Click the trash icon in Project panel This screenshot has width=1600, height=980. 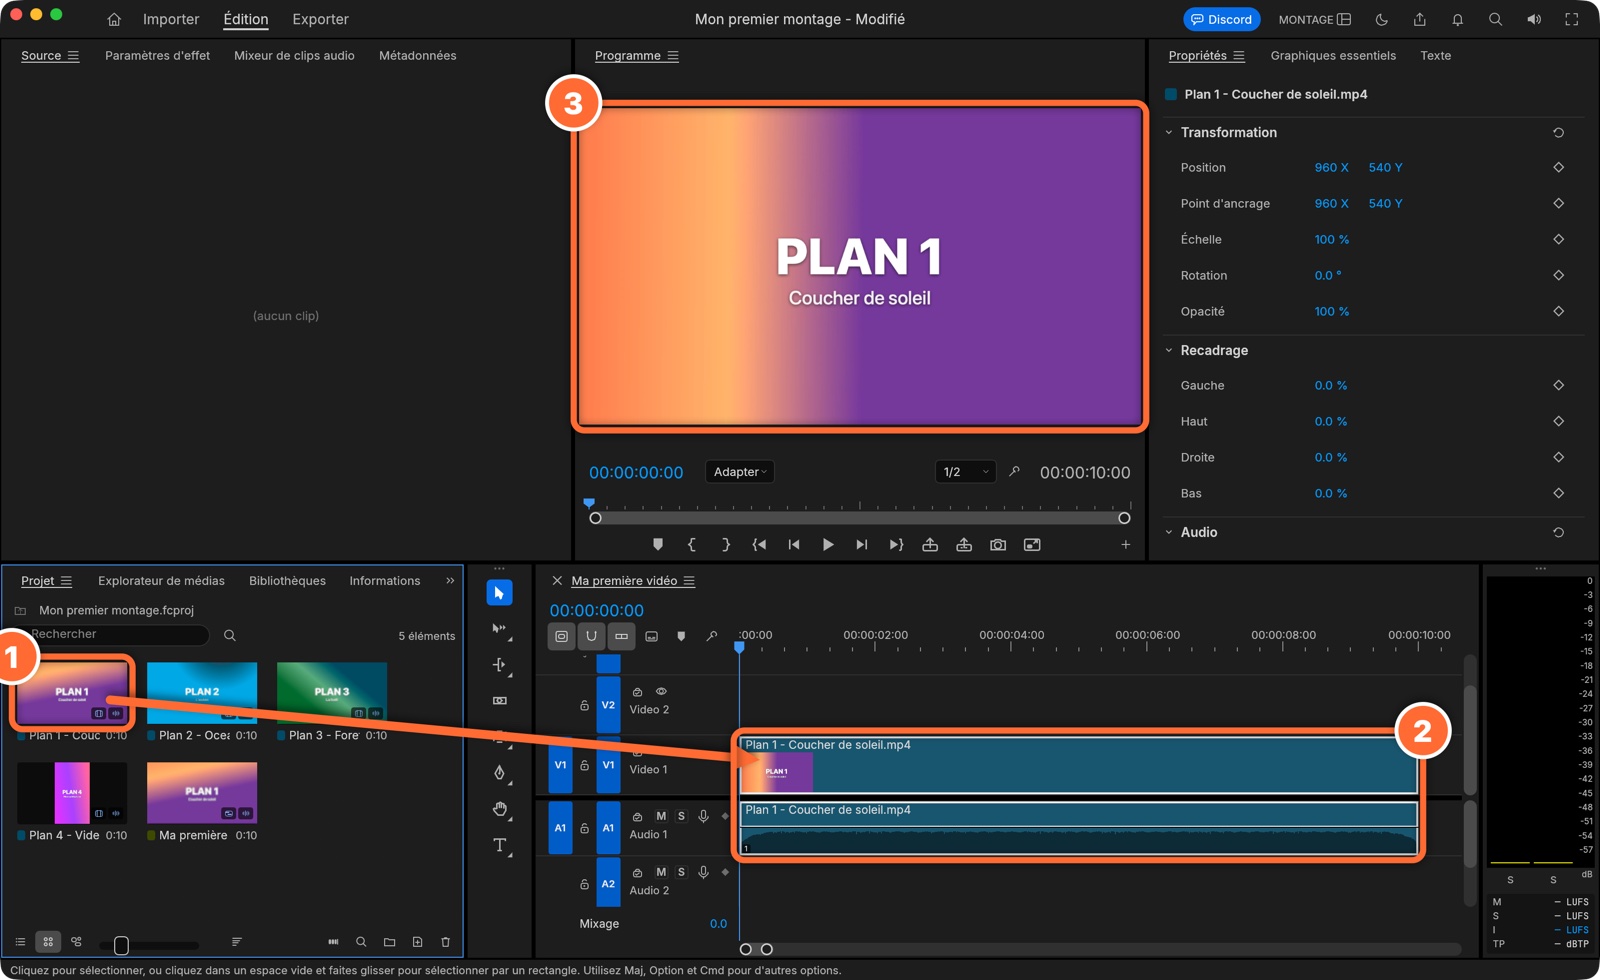click(445, 942)
